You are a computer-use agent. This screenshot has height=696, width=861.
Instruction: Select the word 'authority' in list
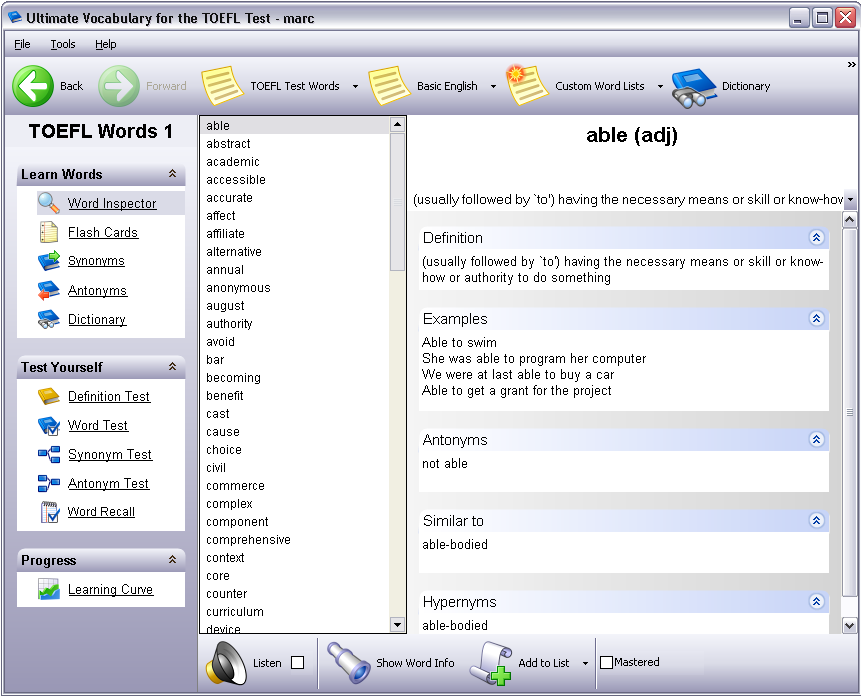tap(229, 324)
